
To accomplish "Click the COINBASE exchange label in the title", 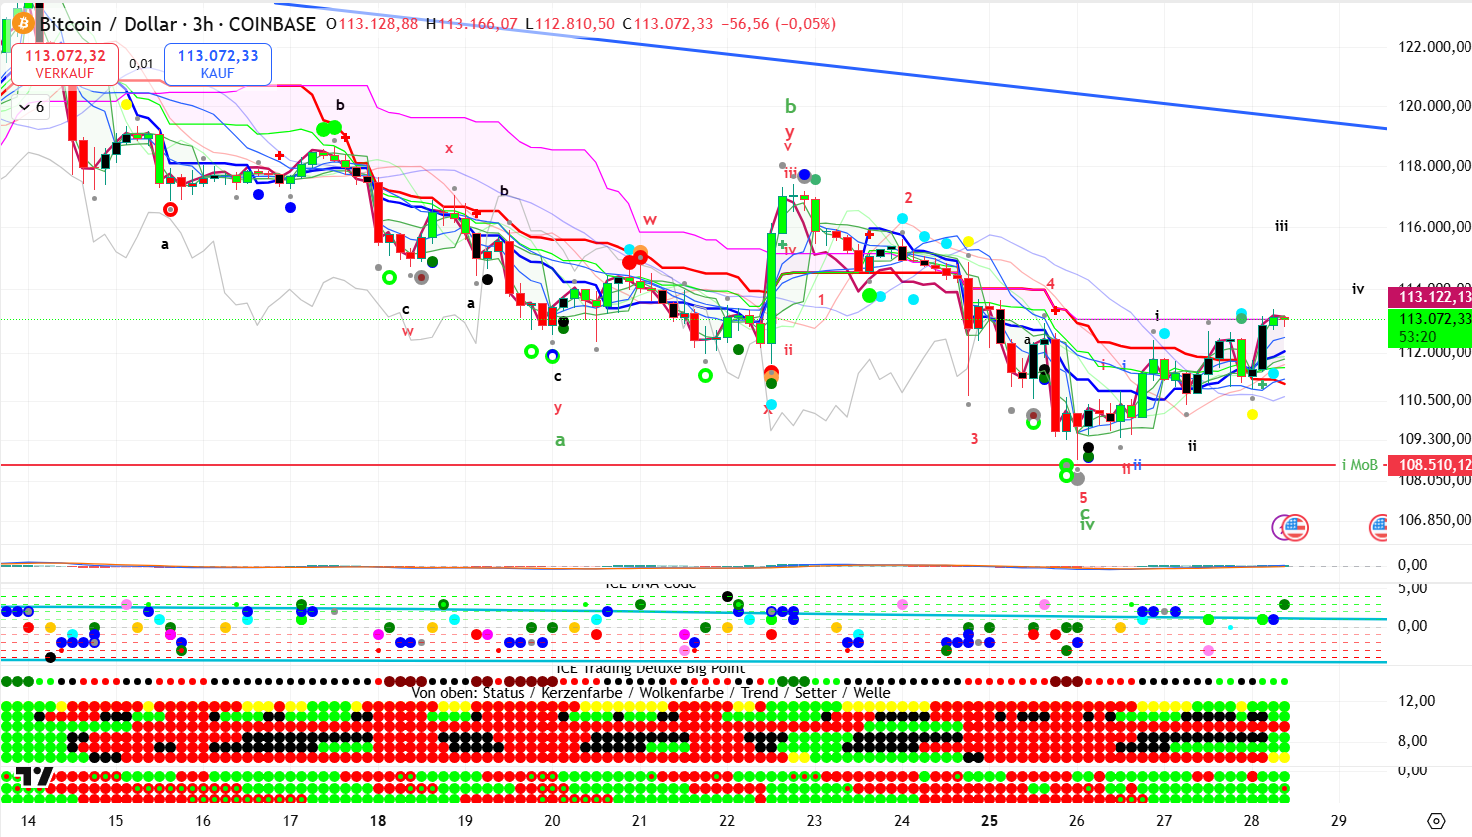I will [x=272, y=24].
